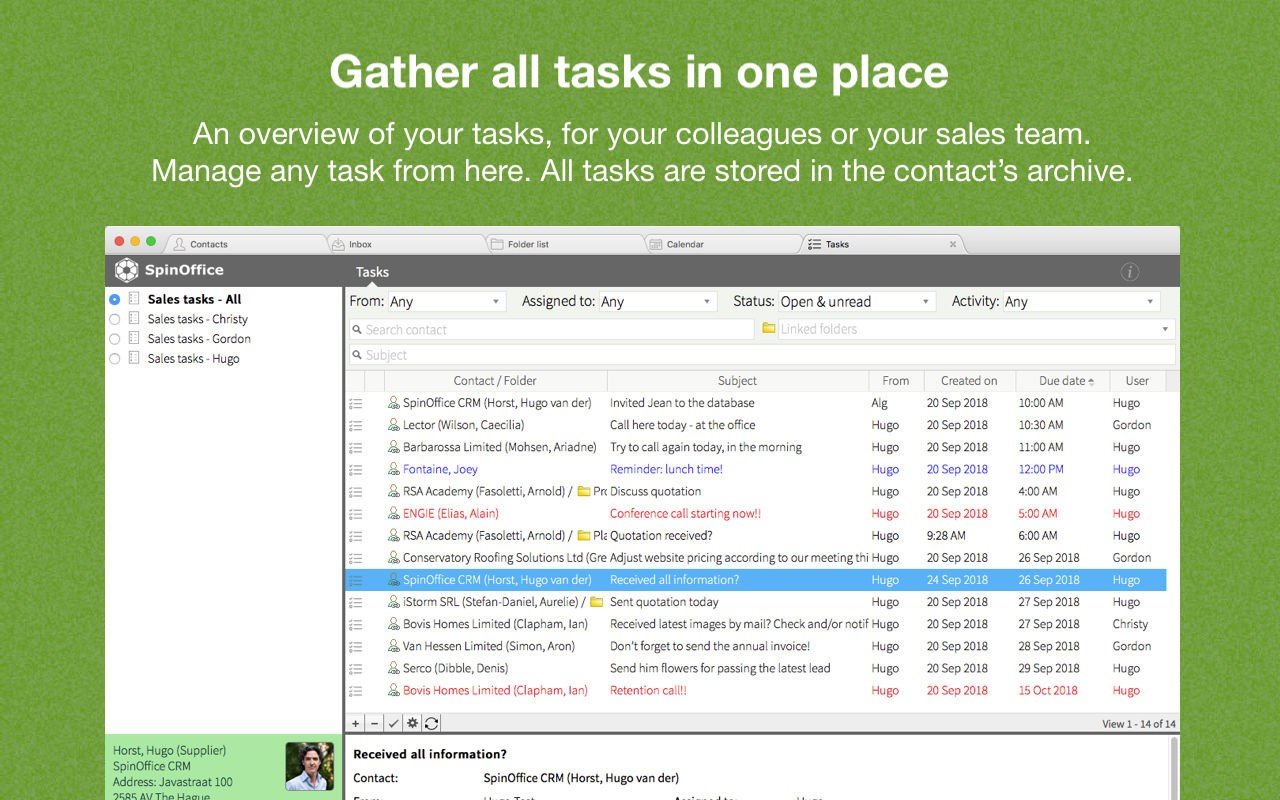The width and height of the screenshot is (1280, 800).
Task: Click Hugo Horst contact photo thumbnail
Action: tap(309, 766)
